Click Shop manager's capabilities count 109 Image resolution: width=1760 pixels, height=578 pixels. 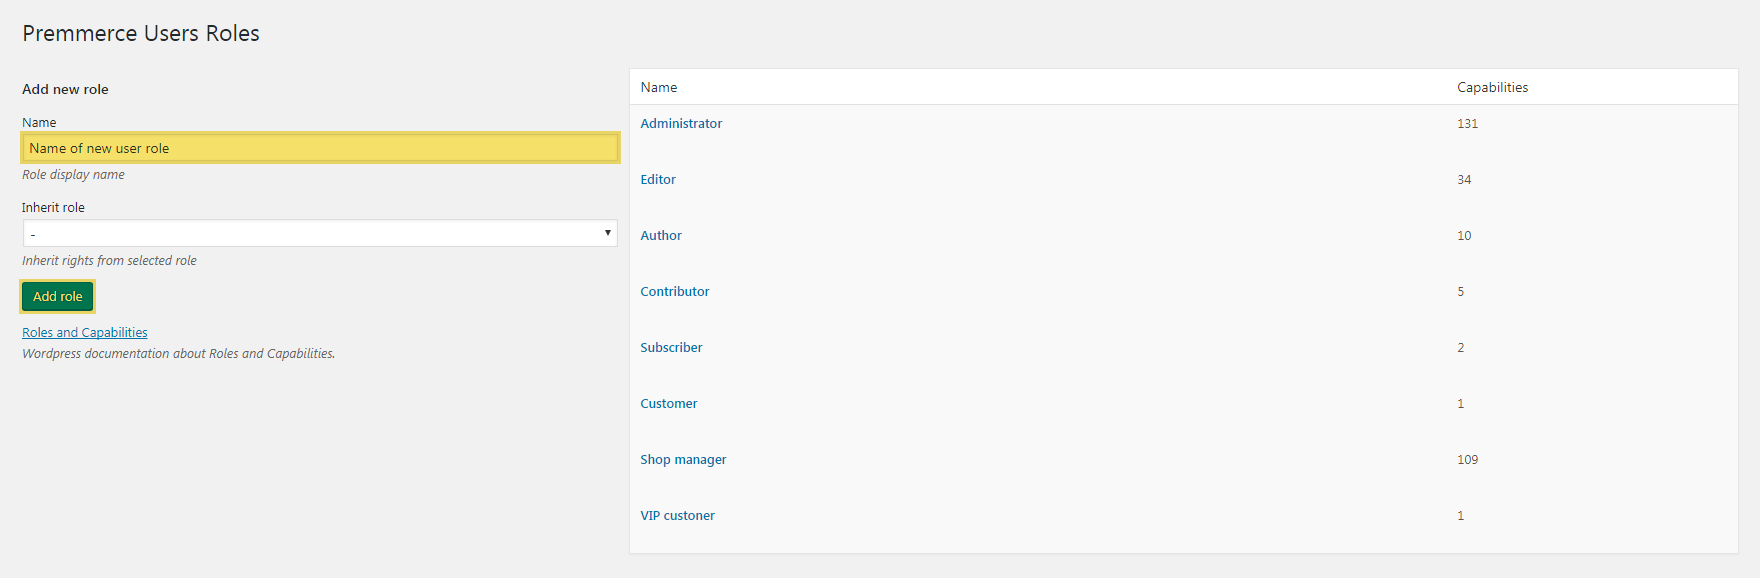(1467, 460)
